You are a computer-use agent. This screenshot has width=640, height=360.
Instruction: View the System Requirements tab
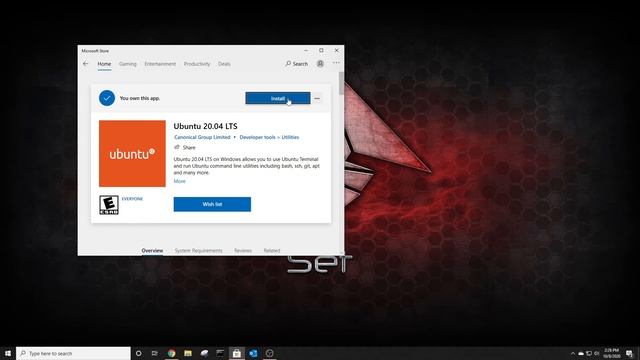(x=198, y=251)
